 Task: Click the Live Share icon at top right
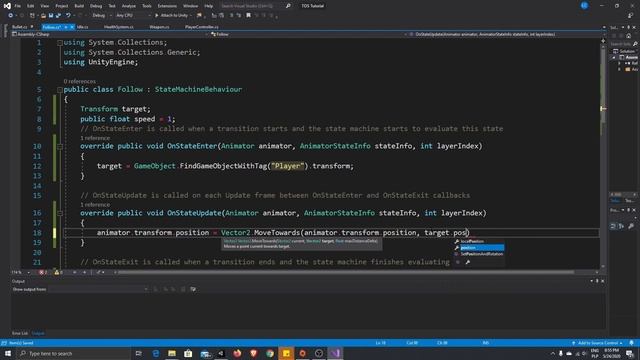pos(630,16)
